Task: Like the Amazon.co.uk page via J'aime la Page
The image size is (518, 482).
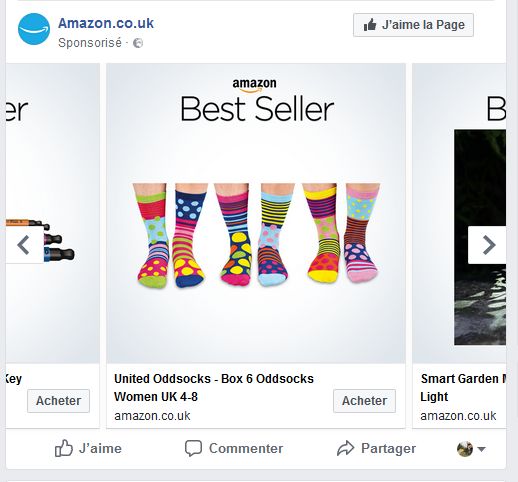Action: click(x=413, y=25)
